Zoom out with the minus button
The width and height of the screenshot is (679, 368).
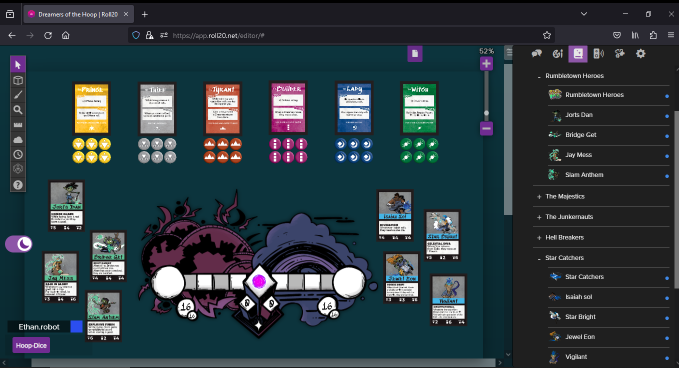point(486,129)
